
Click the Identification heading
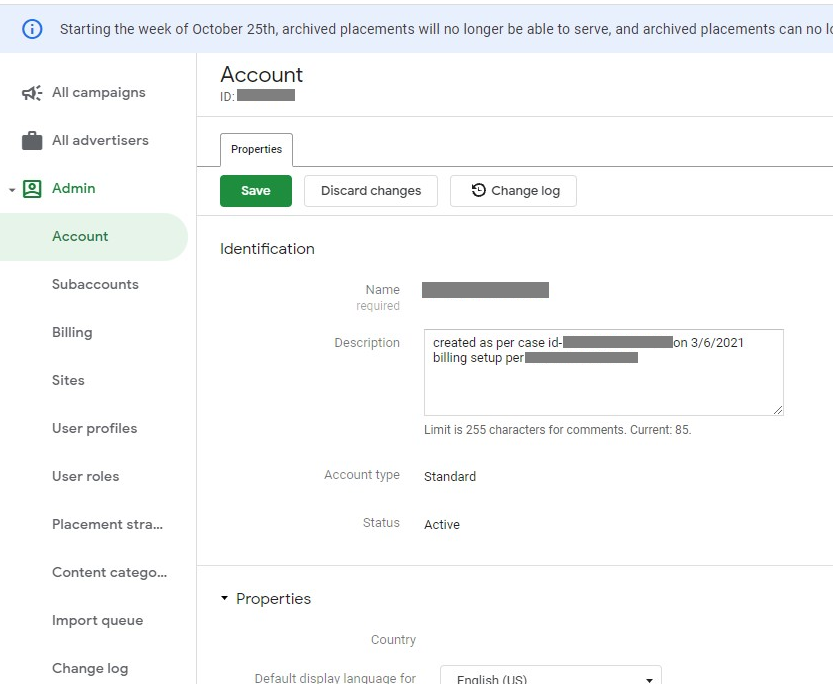[x=267, y=249]
